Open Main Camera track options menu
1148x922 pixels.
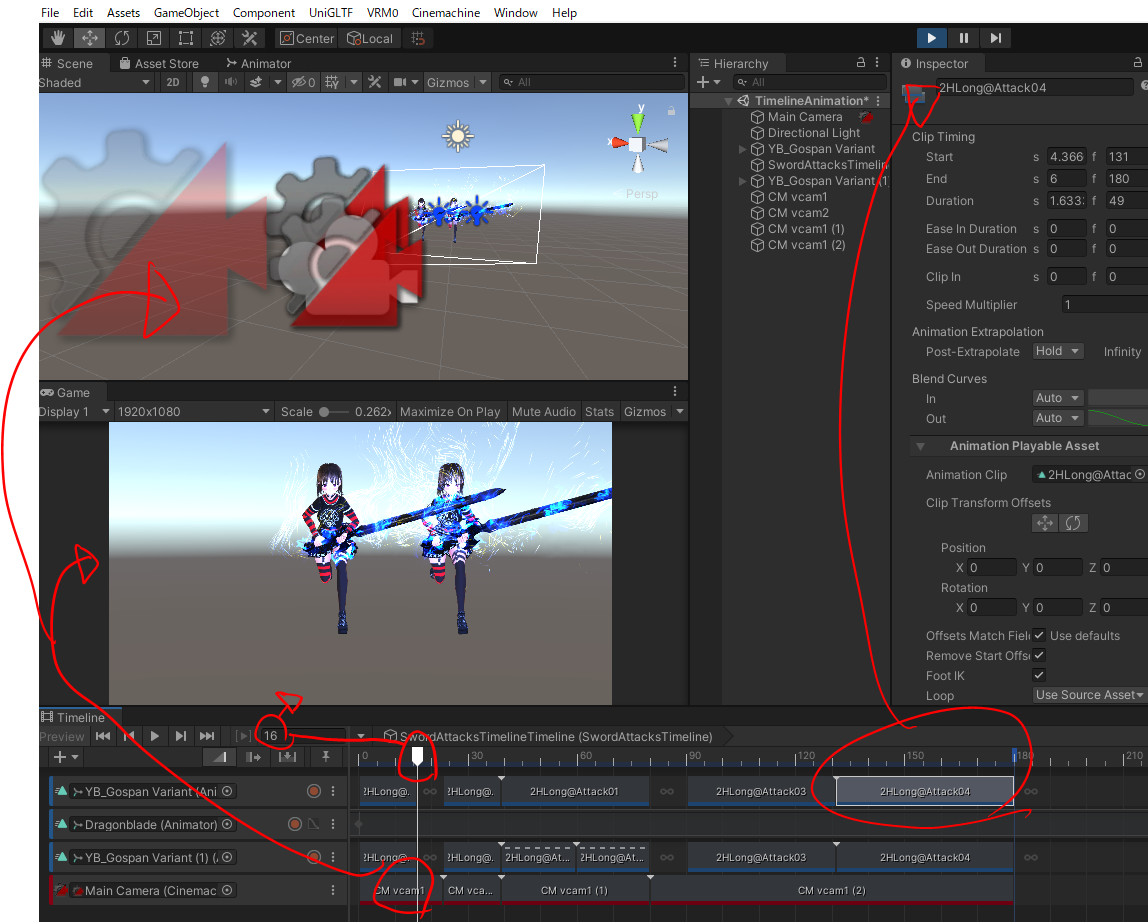[333, 890]
